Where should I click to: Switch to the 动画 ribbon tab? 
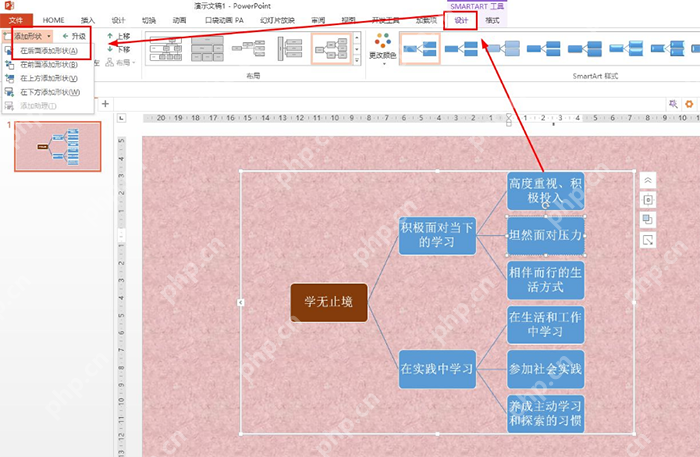(179, 20)
